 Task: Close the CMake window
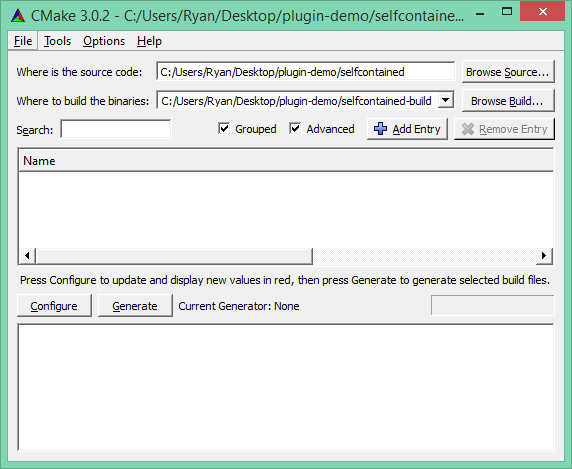542,12
